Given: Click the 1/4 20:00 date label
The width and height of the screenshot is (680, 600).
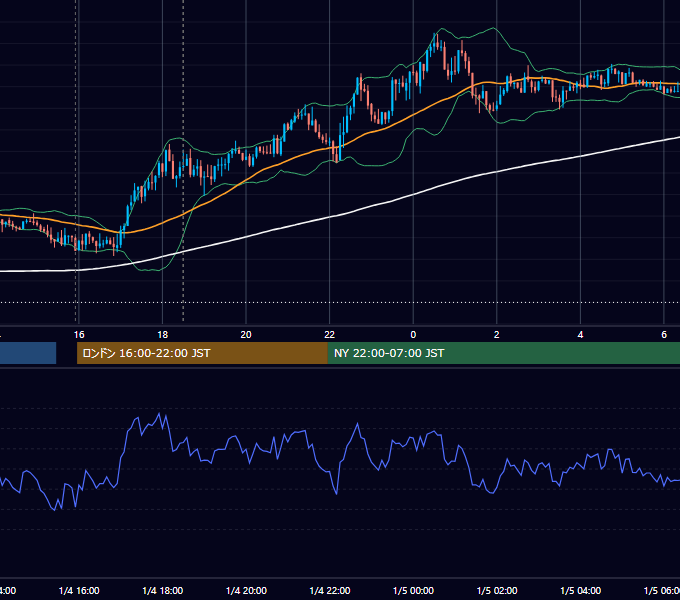Looking at the screenshot, I should coord(246,590).
